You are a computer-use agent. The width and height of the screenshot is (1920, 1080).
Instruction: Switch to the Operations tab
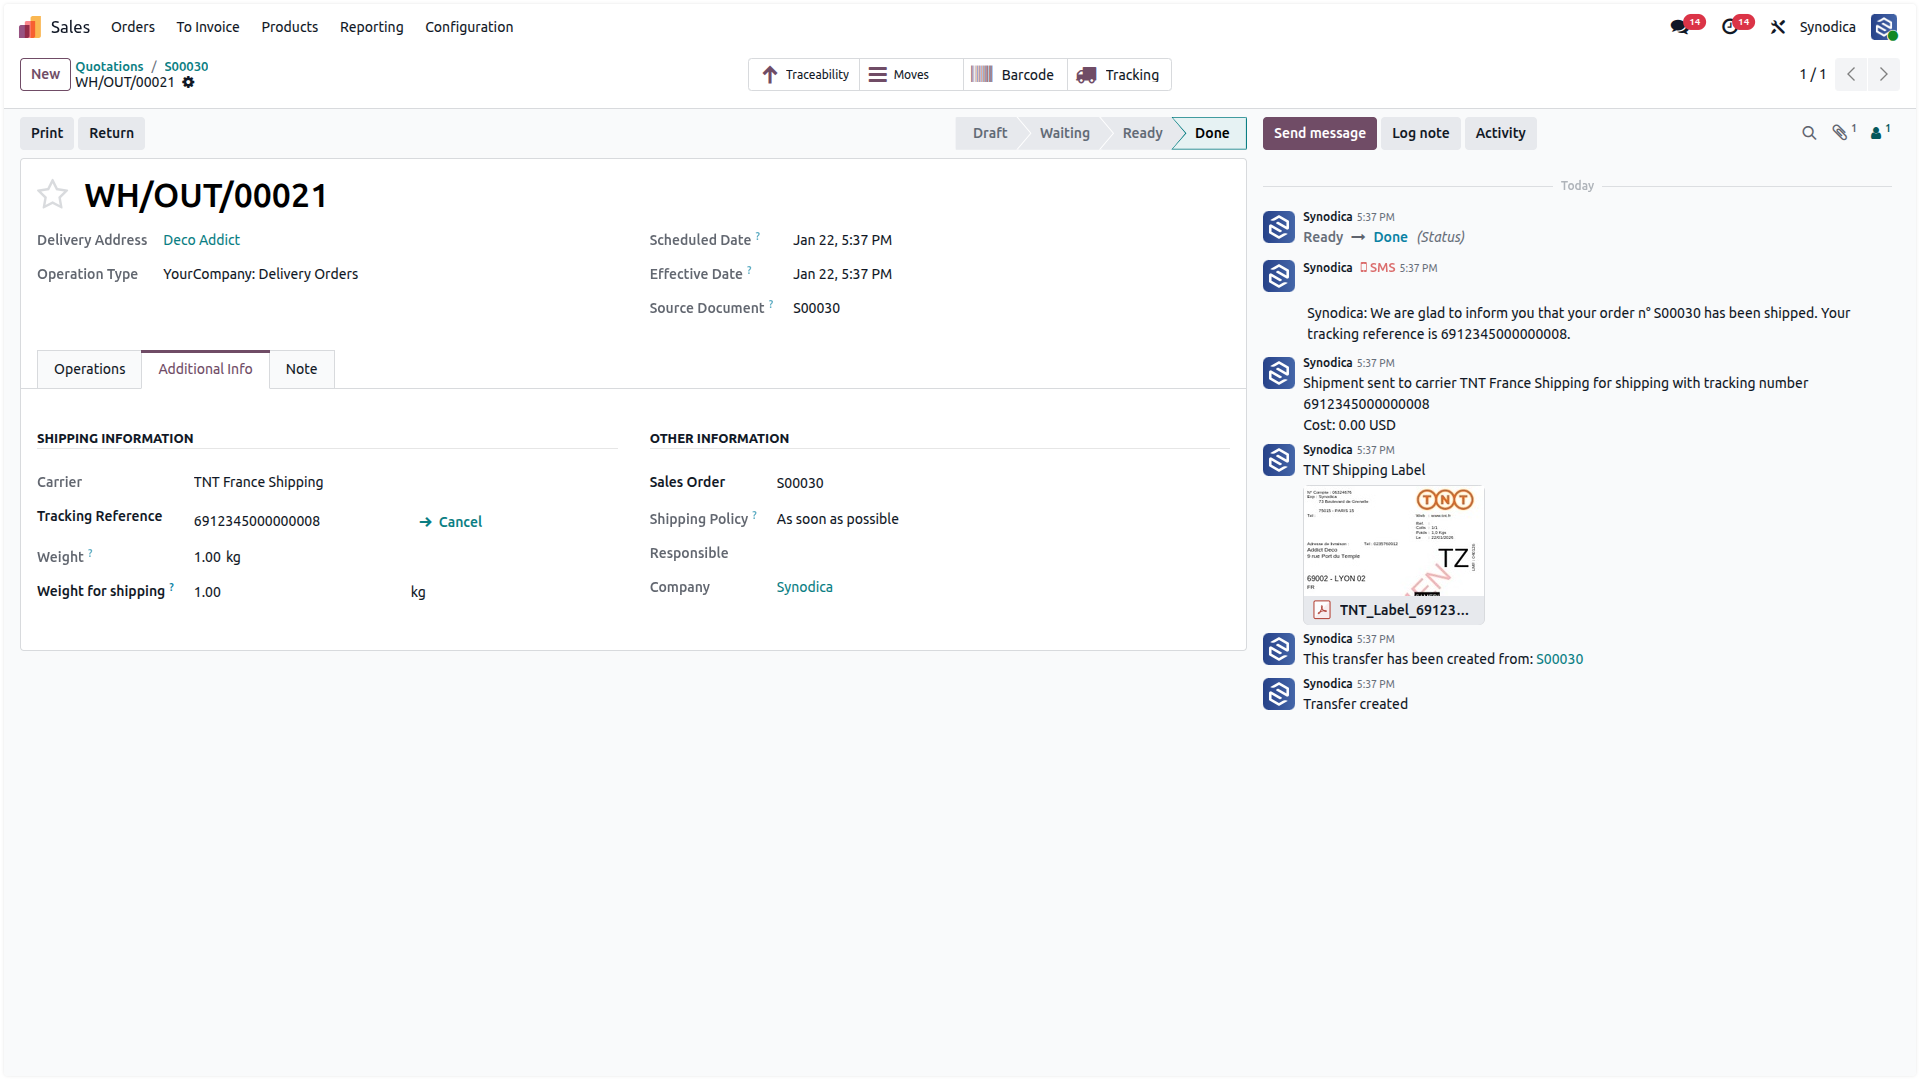[90, 369]
